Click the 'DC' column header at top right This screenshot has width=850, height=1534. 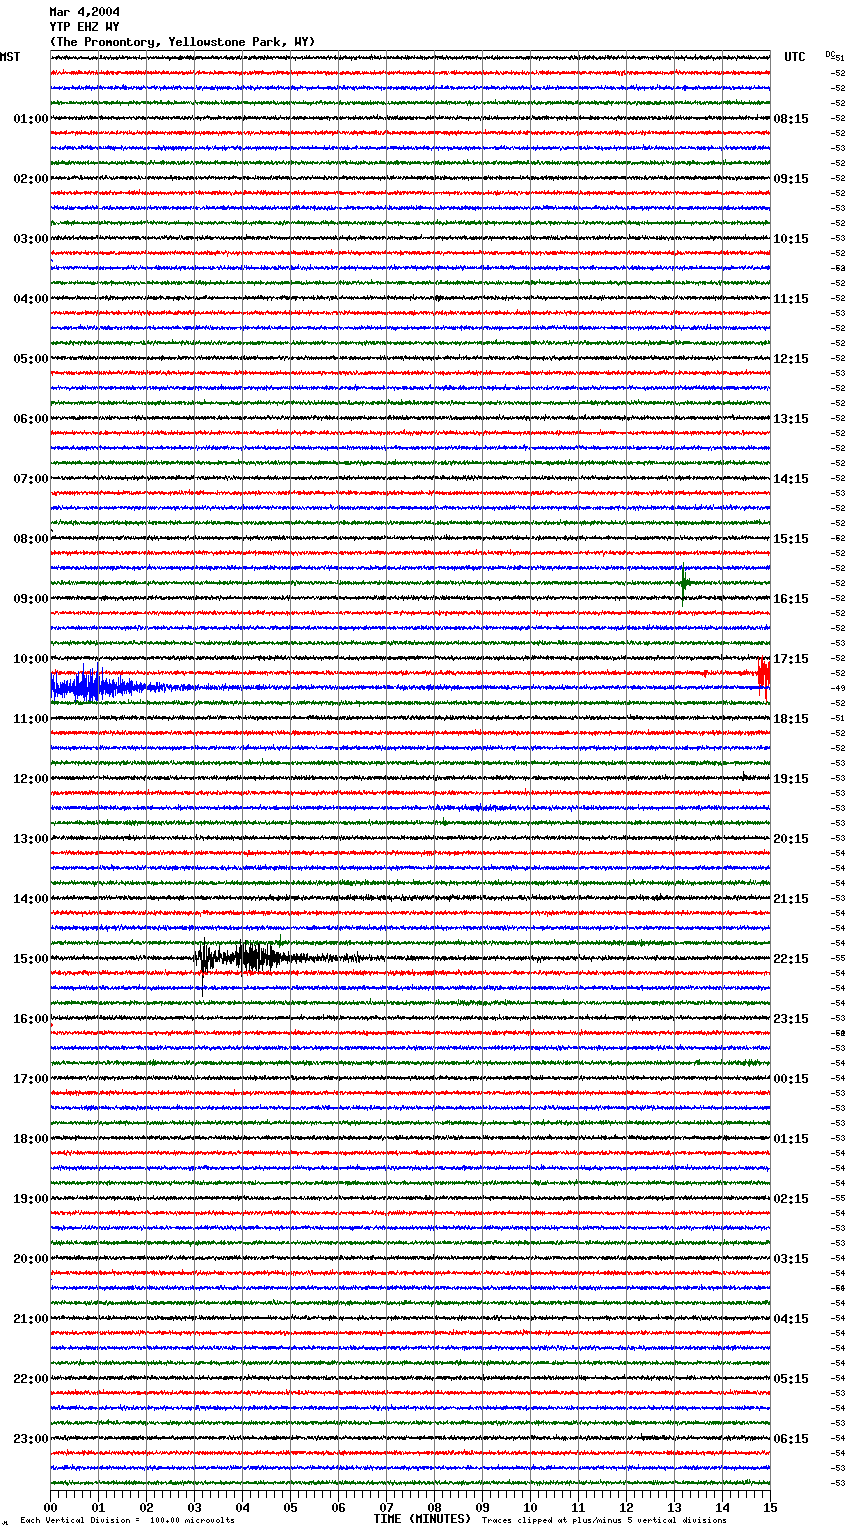pyautogui.click(x=830, y=55)
